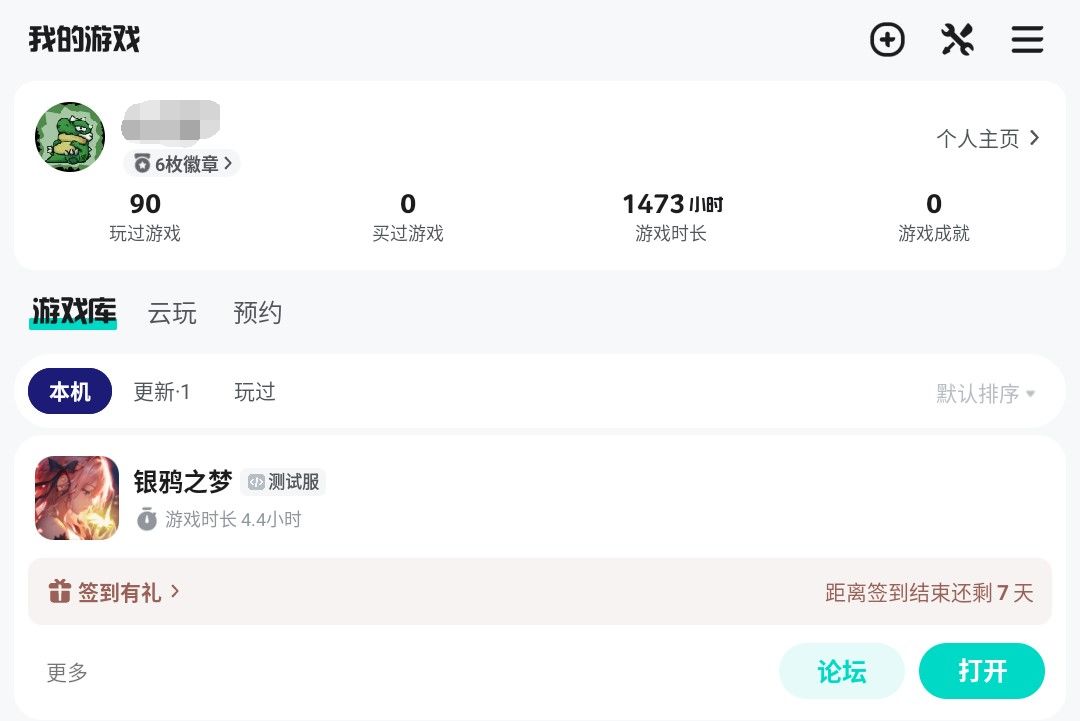The image size is (1080, 721).
Task: Click the add game plus icon
Action: (887, 40)
